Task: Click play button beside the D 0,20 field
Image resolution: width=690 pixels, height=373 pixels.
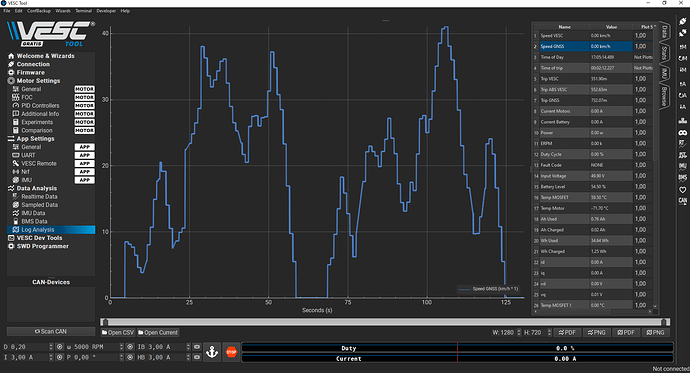Action: point(59,347)
